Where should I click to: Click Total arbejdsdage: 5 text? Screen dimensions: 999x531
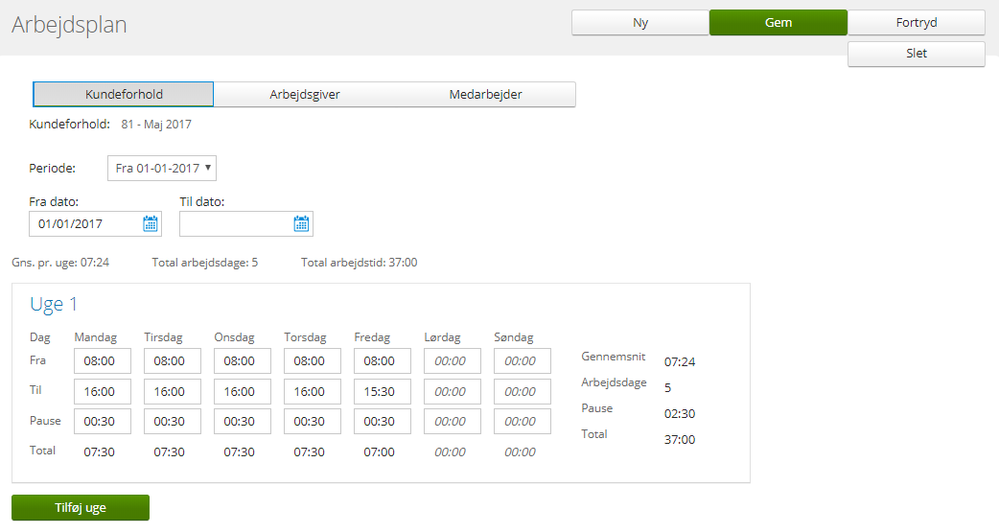click(x=205, y=263)
